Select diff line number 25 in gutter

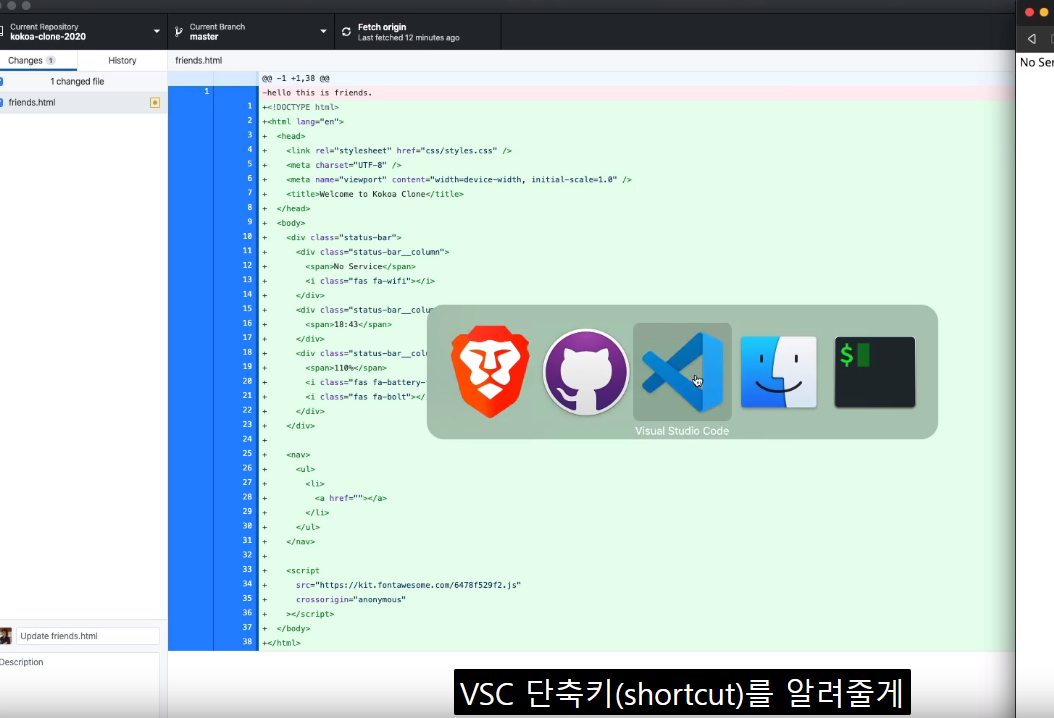[247, 454]
